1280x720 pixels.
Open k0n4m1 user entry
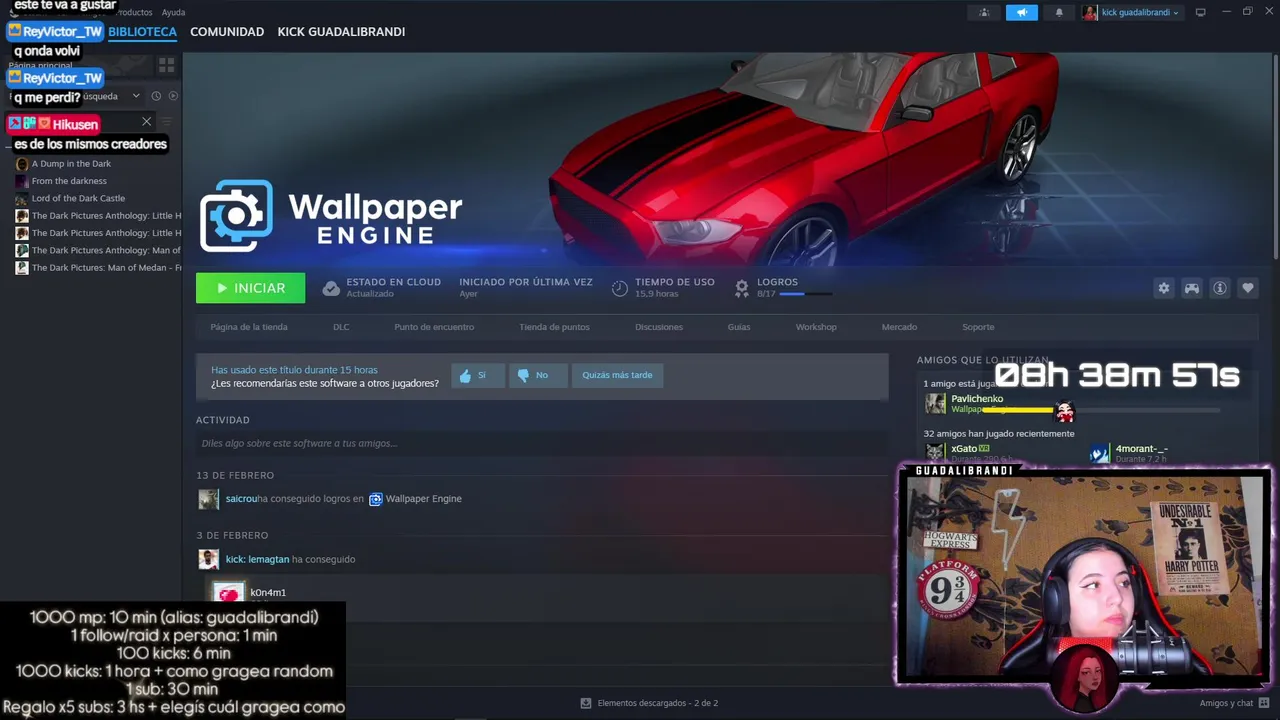pyautogui.click(x=268, y=593)
